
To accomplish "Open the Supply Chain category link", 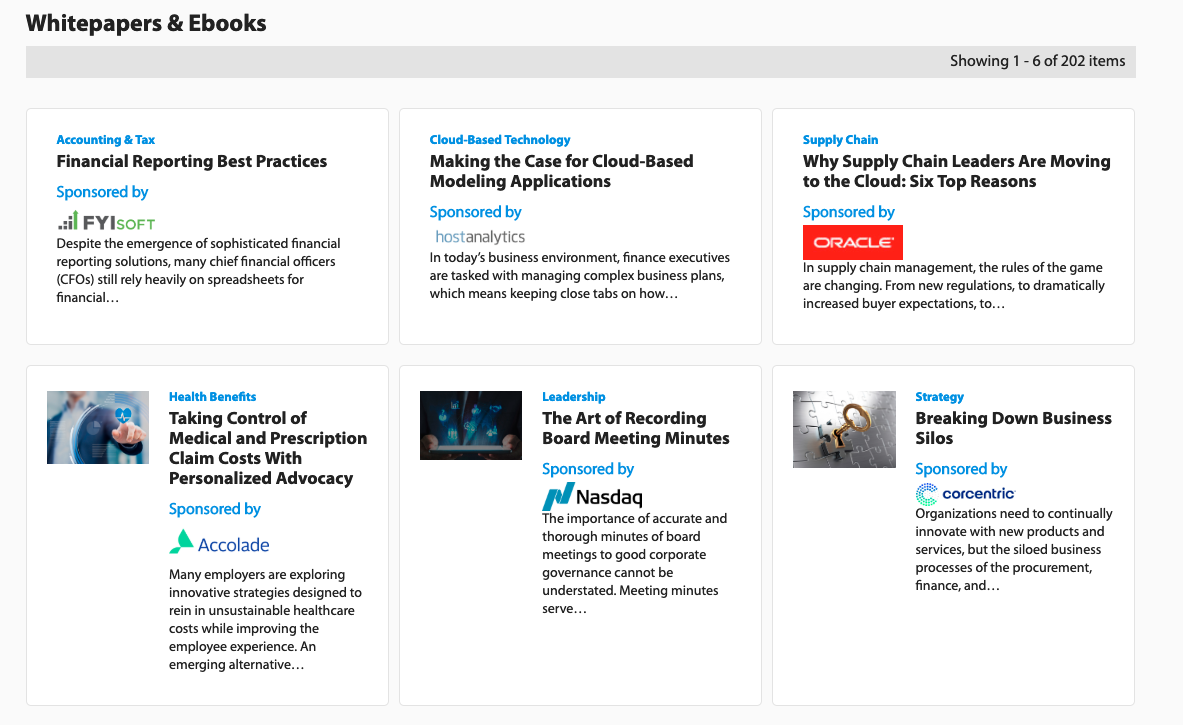I will coord(840,140).
